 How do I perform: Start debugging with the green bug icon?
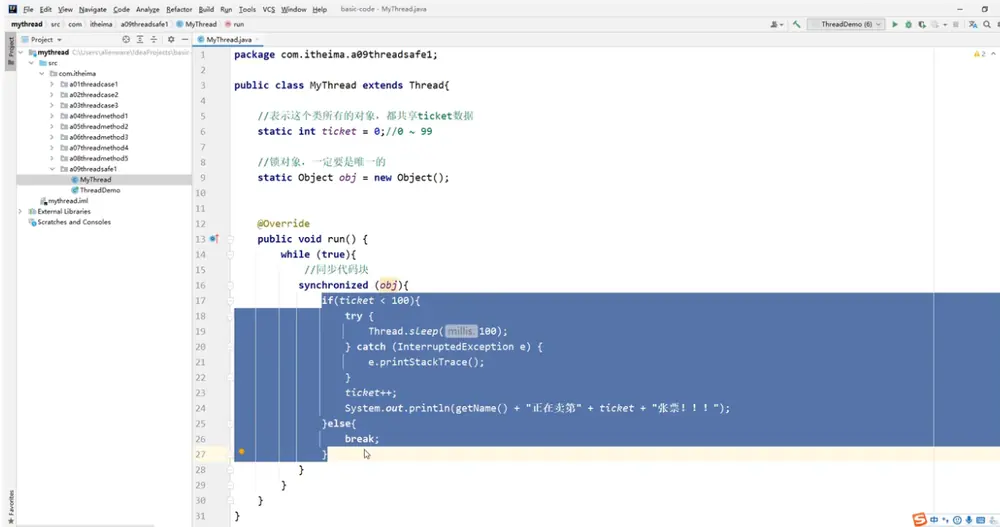coord(908,24)
